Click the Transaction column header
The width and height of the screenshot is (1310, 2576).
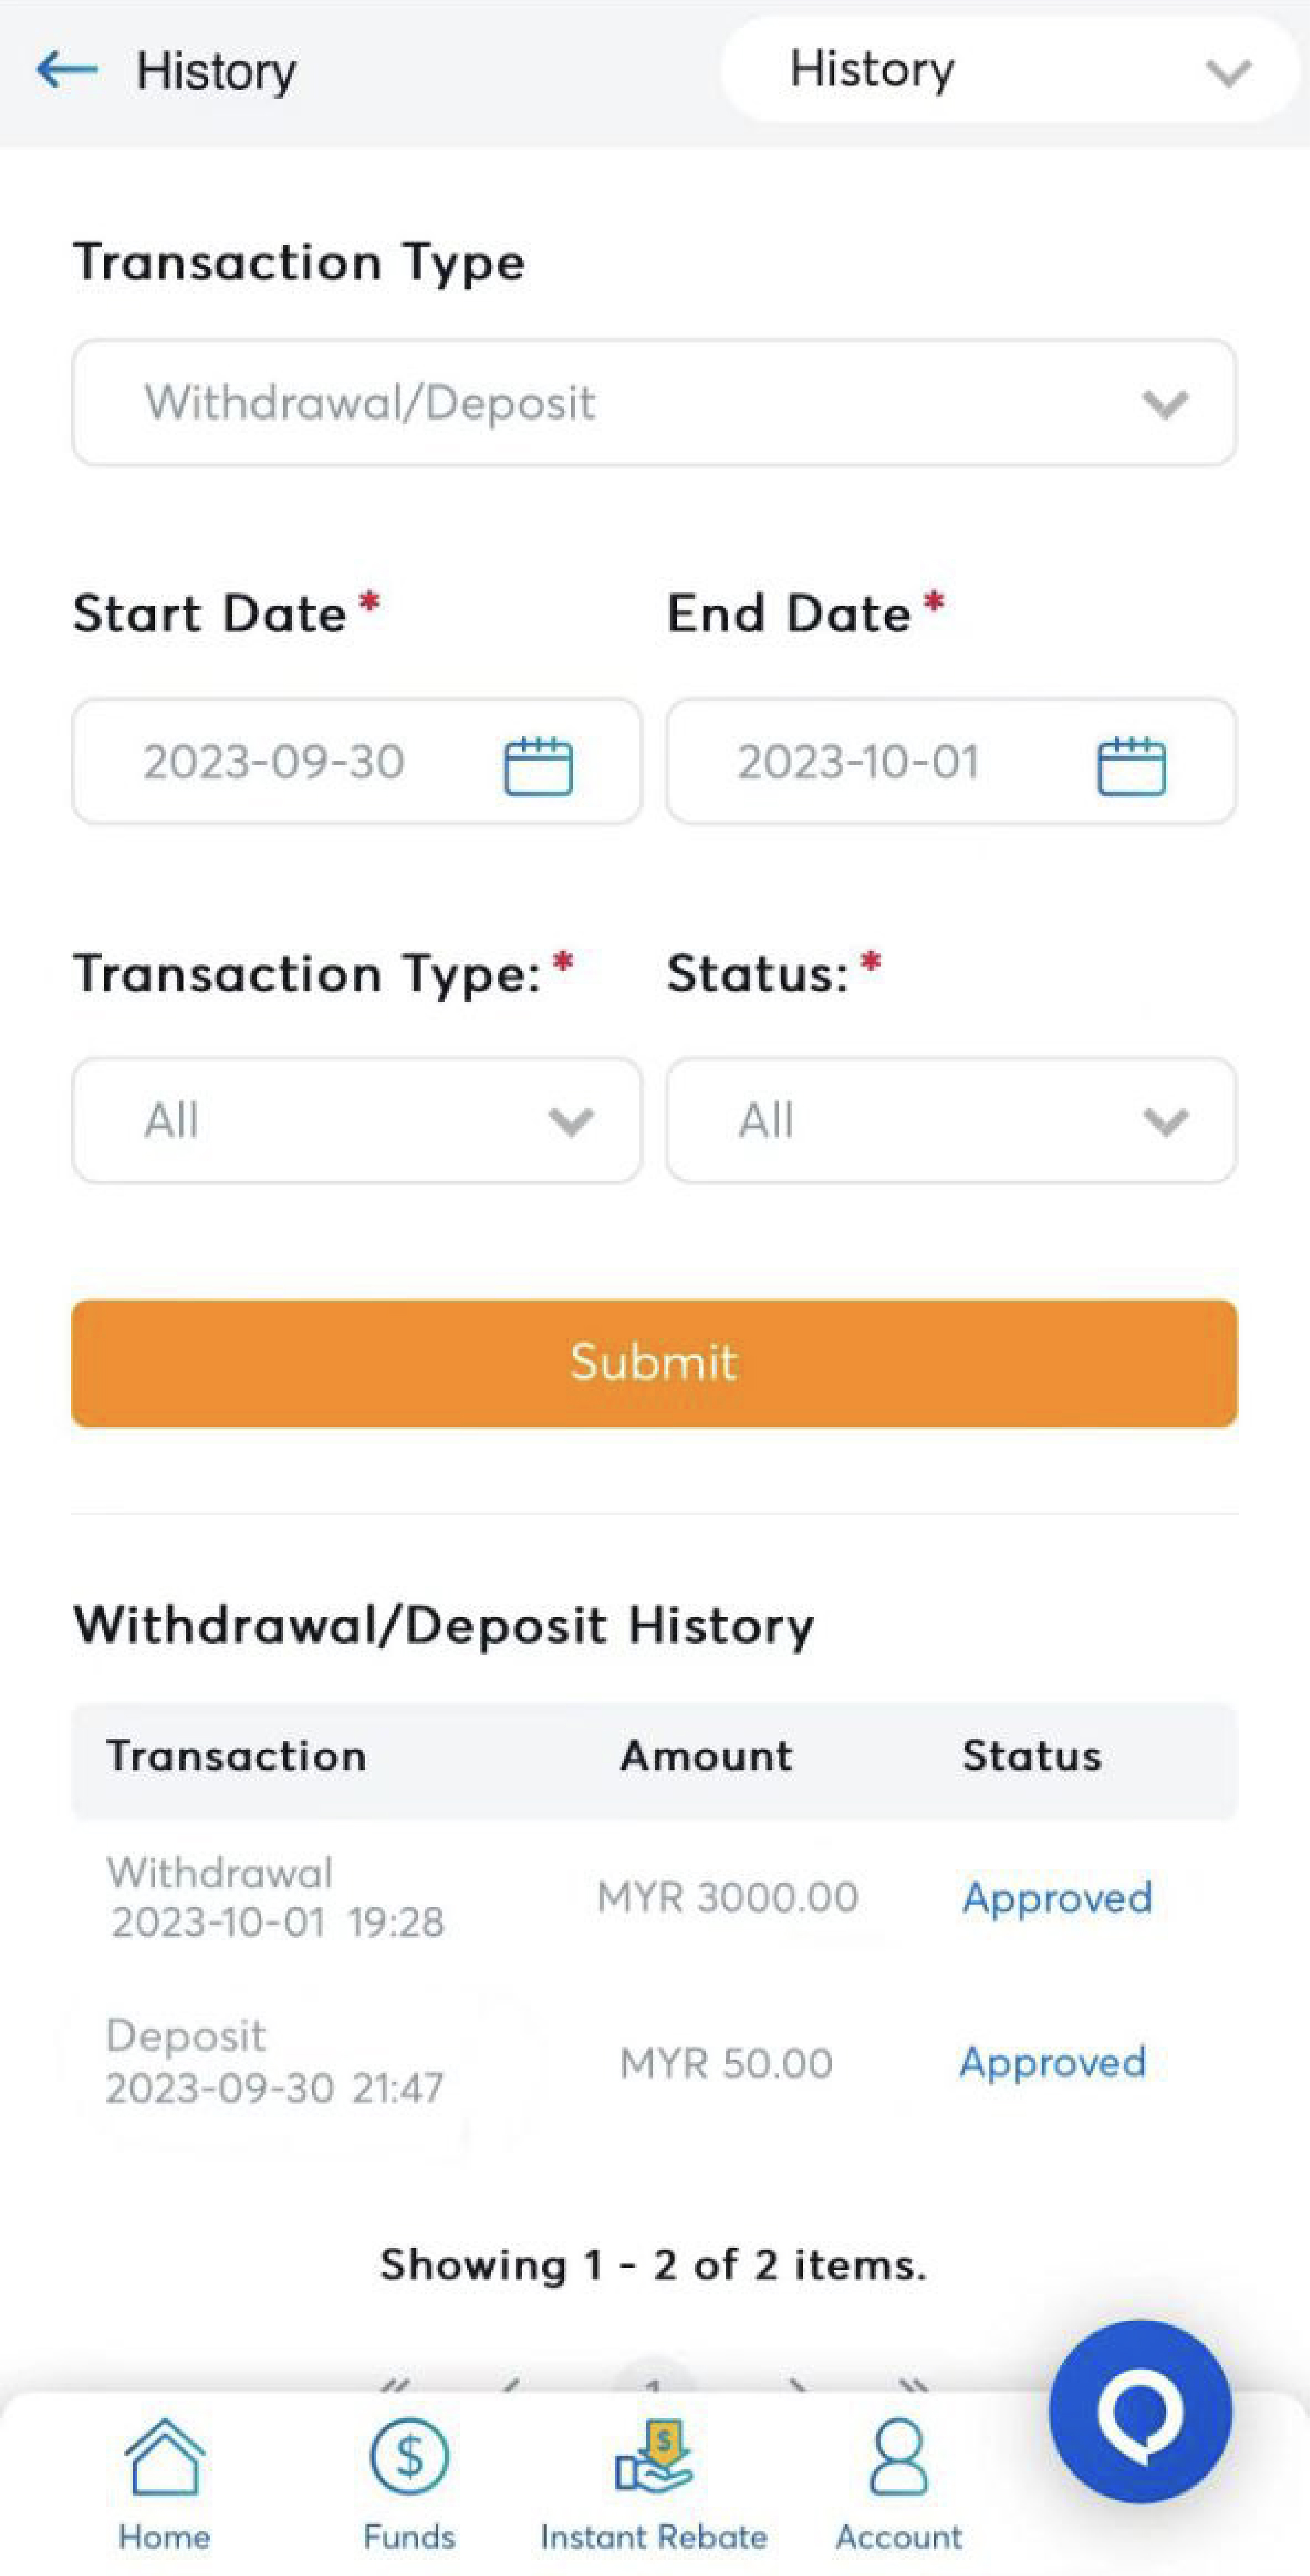pyautogui.click(x=237, y=1756)
